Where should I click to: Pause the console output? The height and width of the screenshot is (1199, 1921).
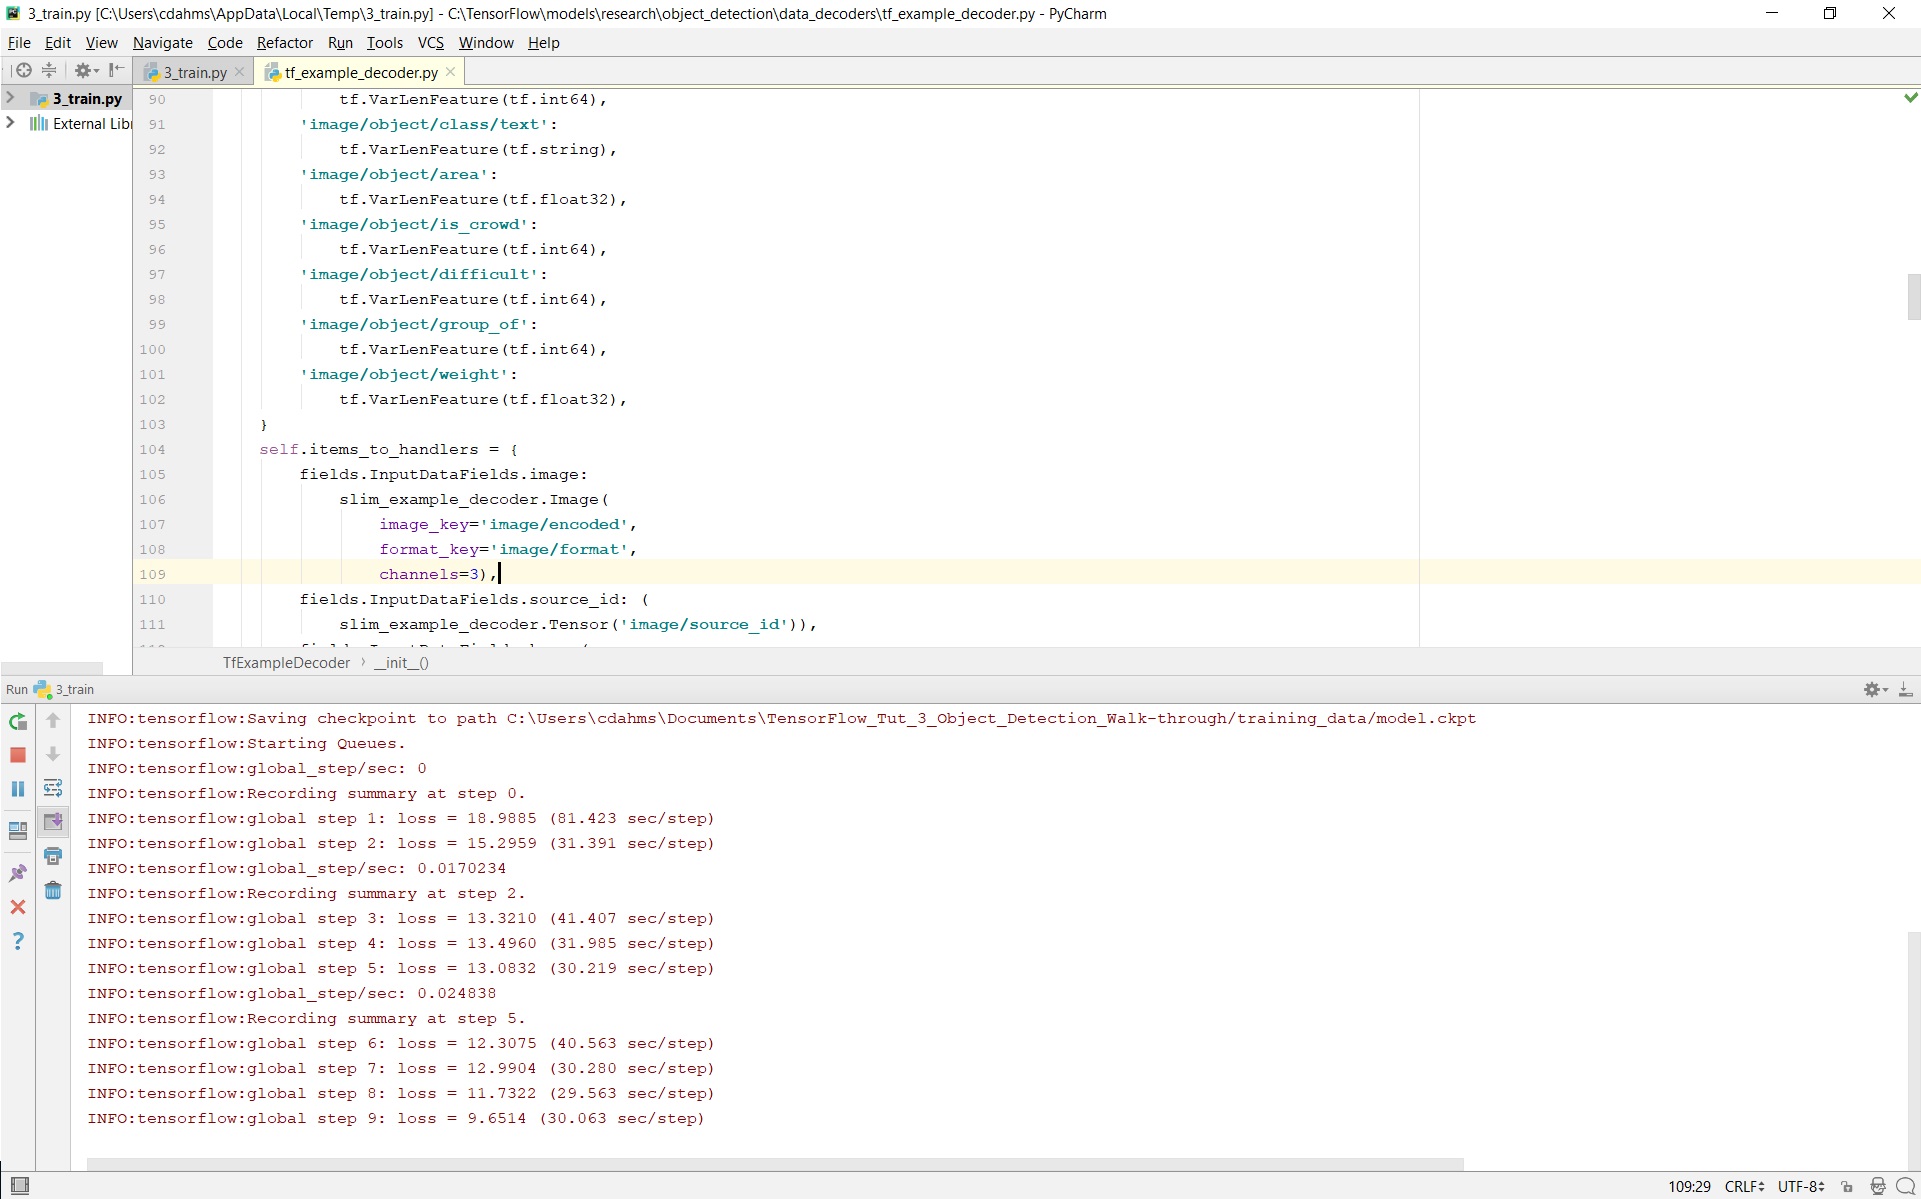(18, 789)
